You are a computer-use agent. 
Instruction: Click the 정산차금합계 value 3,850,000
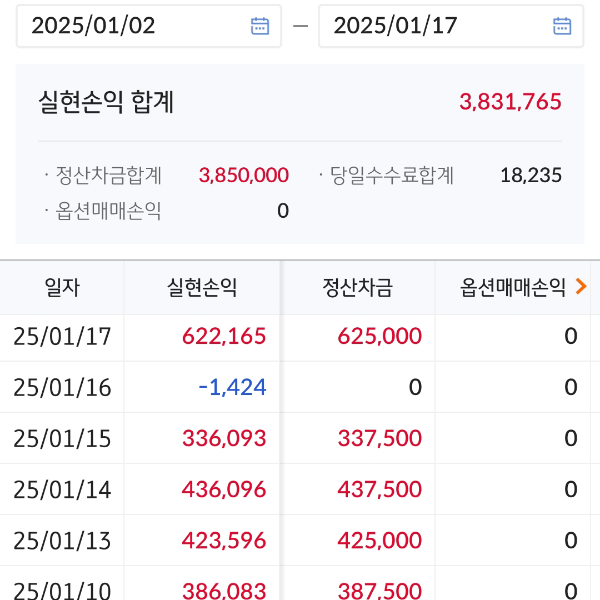244,176
